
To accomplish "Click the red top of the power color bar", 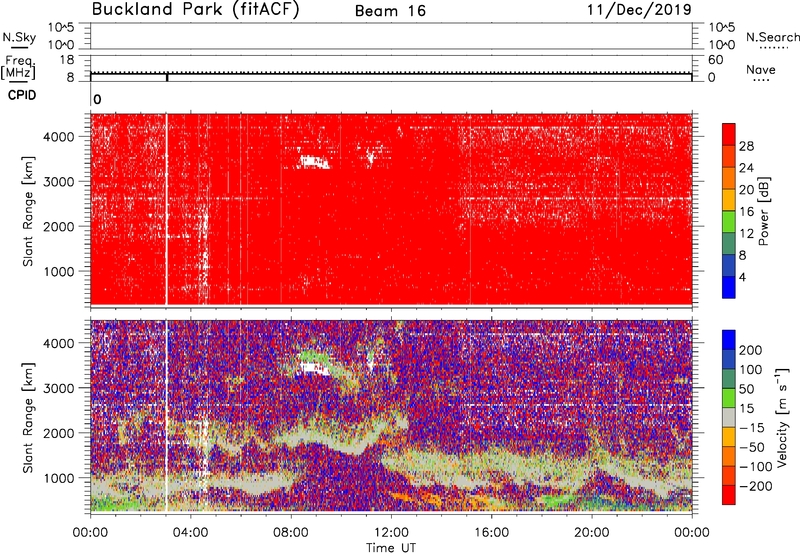I will (x=729, y=135).
